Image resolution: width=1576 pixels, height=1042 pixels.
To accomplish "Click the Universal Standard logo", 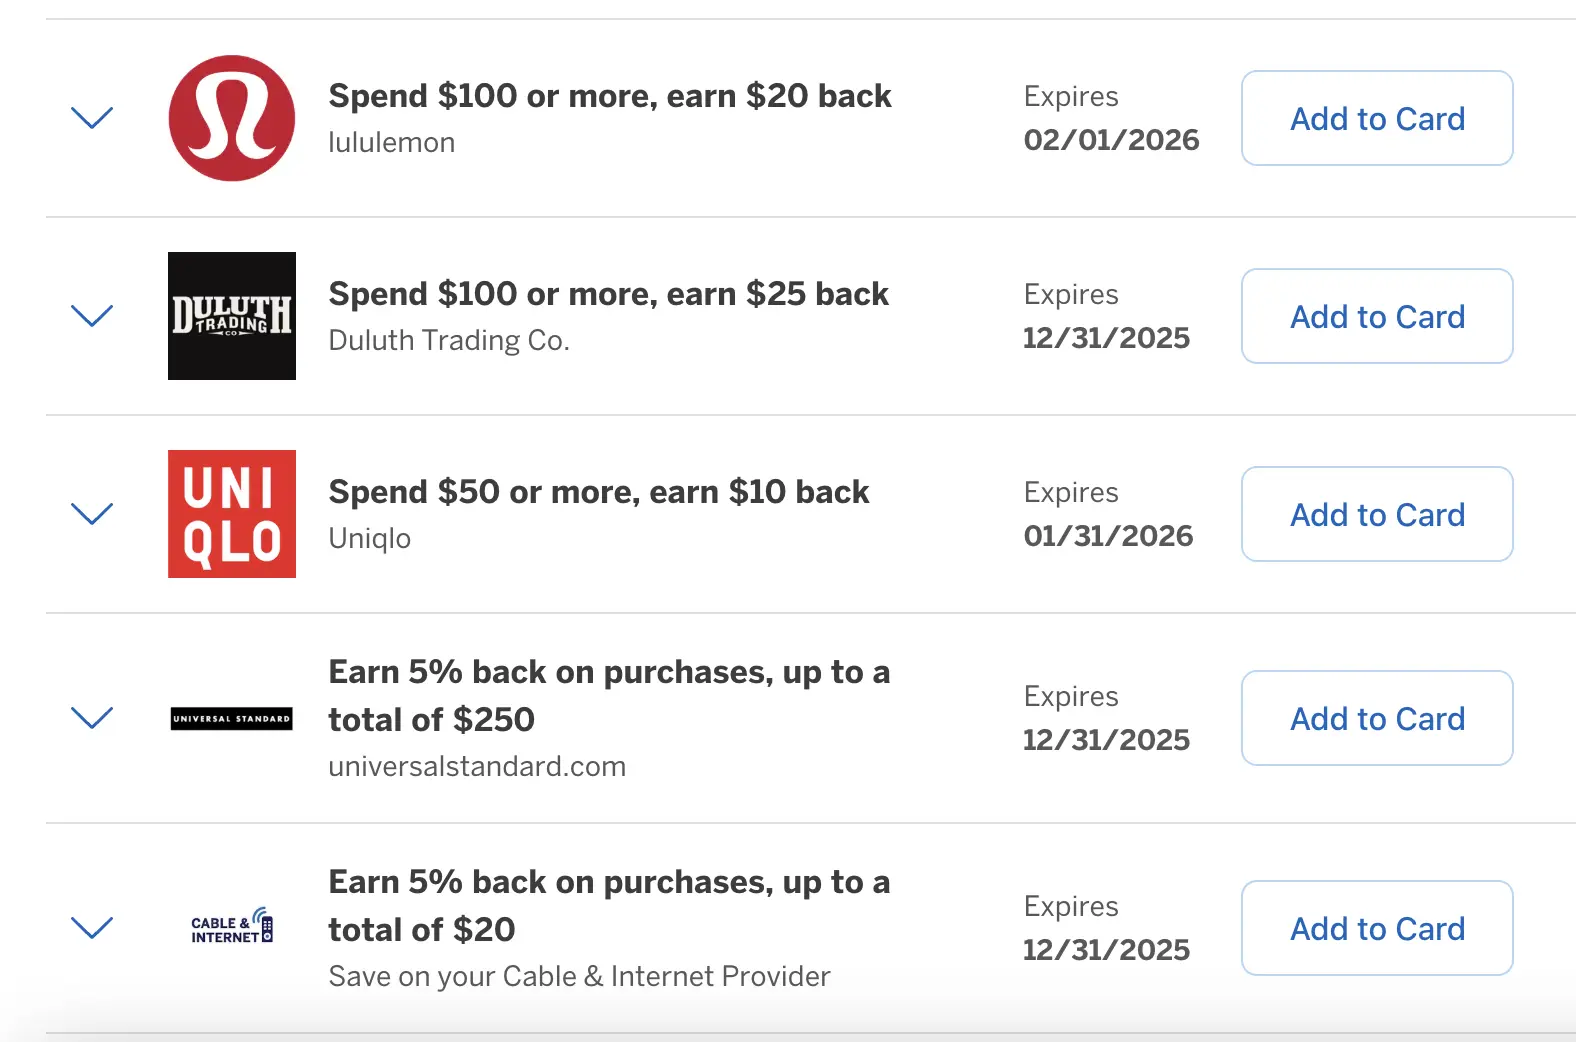I will point(232,718).
